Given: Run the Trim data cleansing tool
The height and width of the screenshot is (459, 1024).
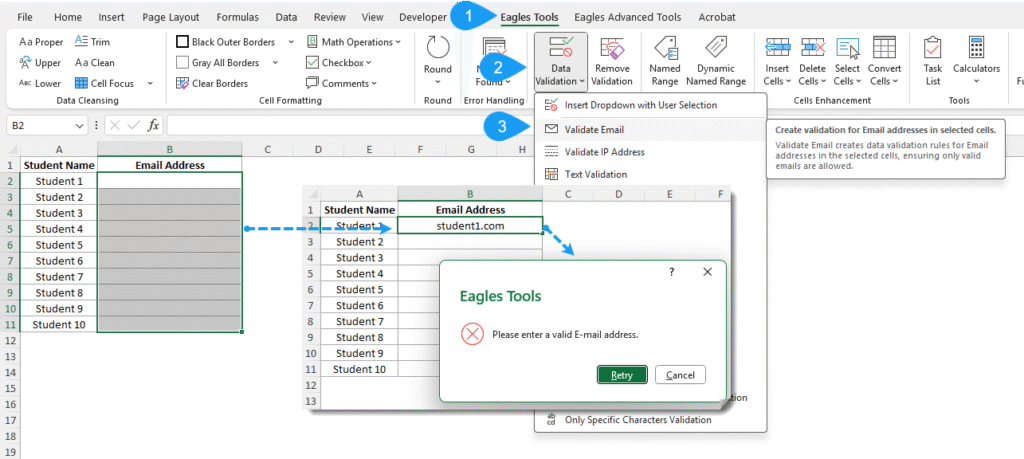Looking at the screenshot, I should [x=92, y=42].
